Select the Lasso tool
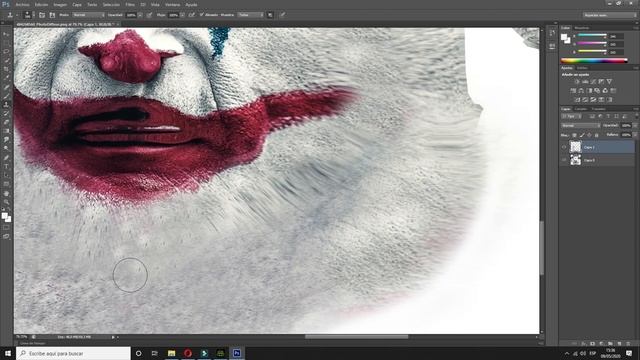Image resolution: width=640 pixels, height=360 pixels. [x=6, y=52]
